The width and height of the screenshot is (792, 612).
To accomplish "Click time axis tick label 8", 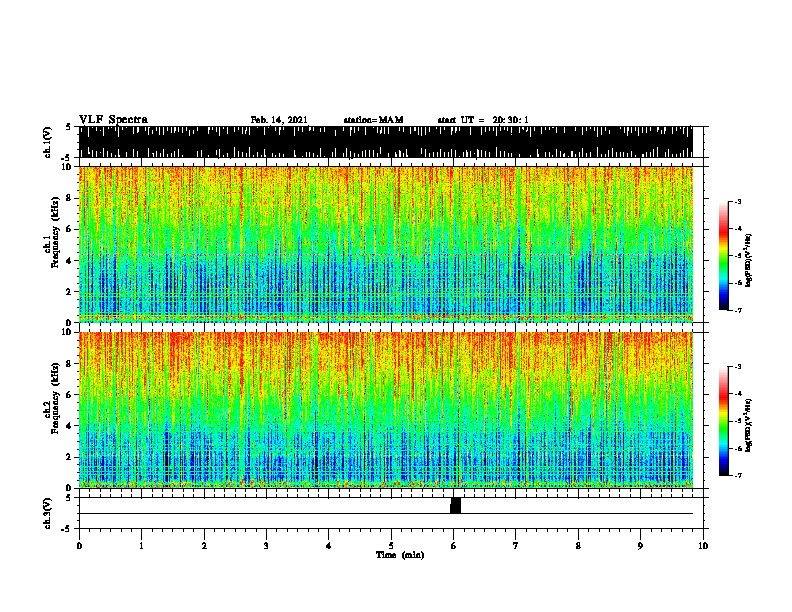I will [578, 546].
